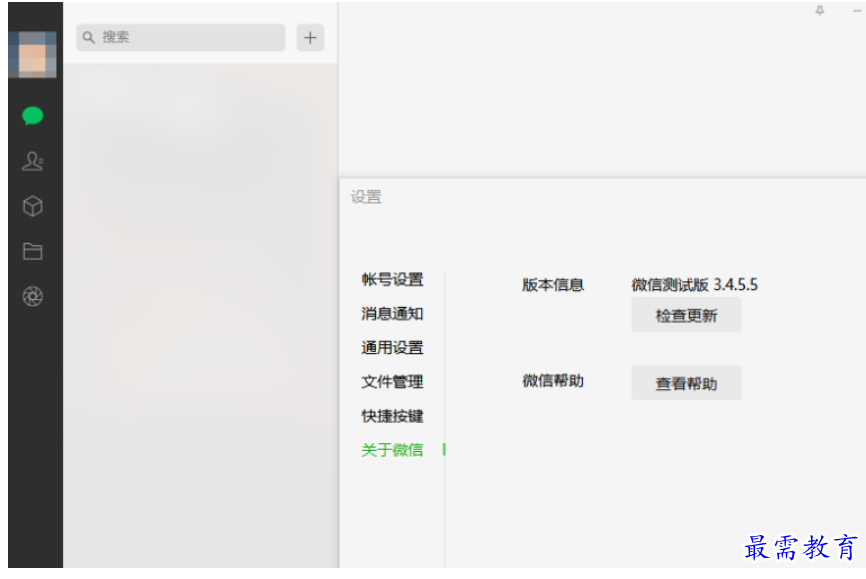
Task: Click the magnifier icon in search box
Action: (x=88, y=38)
